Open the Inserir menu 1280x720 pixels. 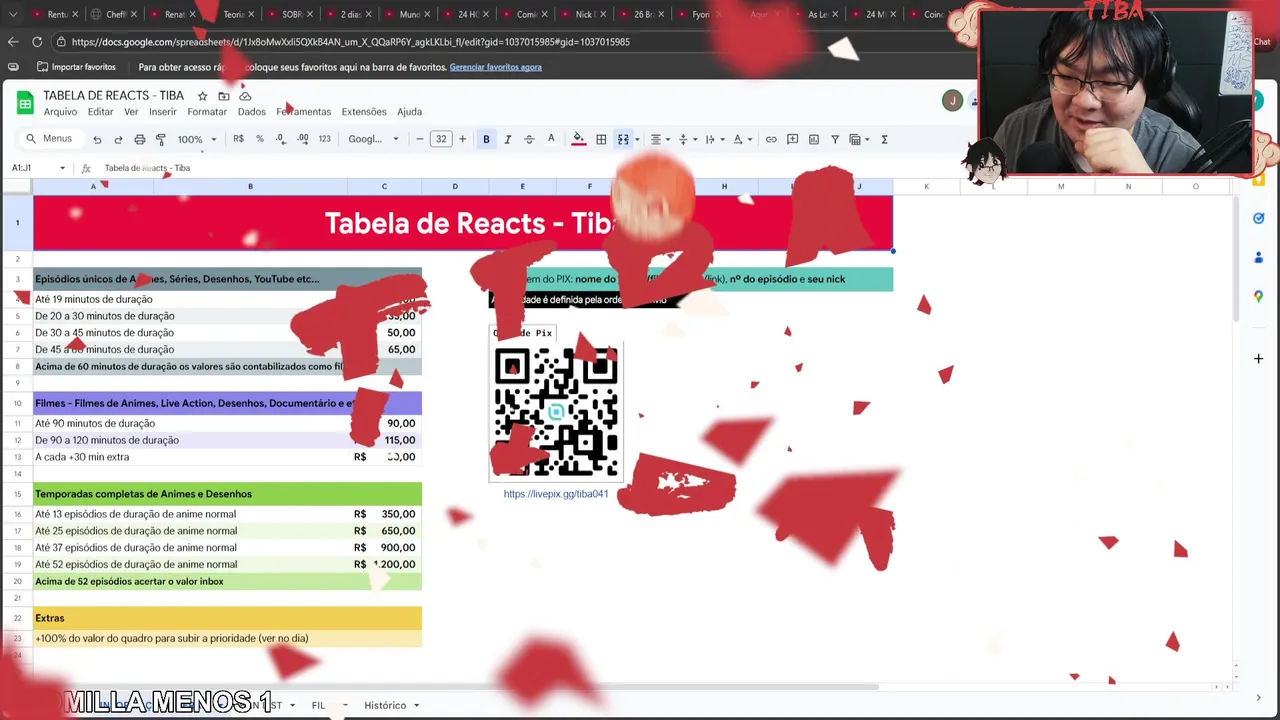coord(163,112)
